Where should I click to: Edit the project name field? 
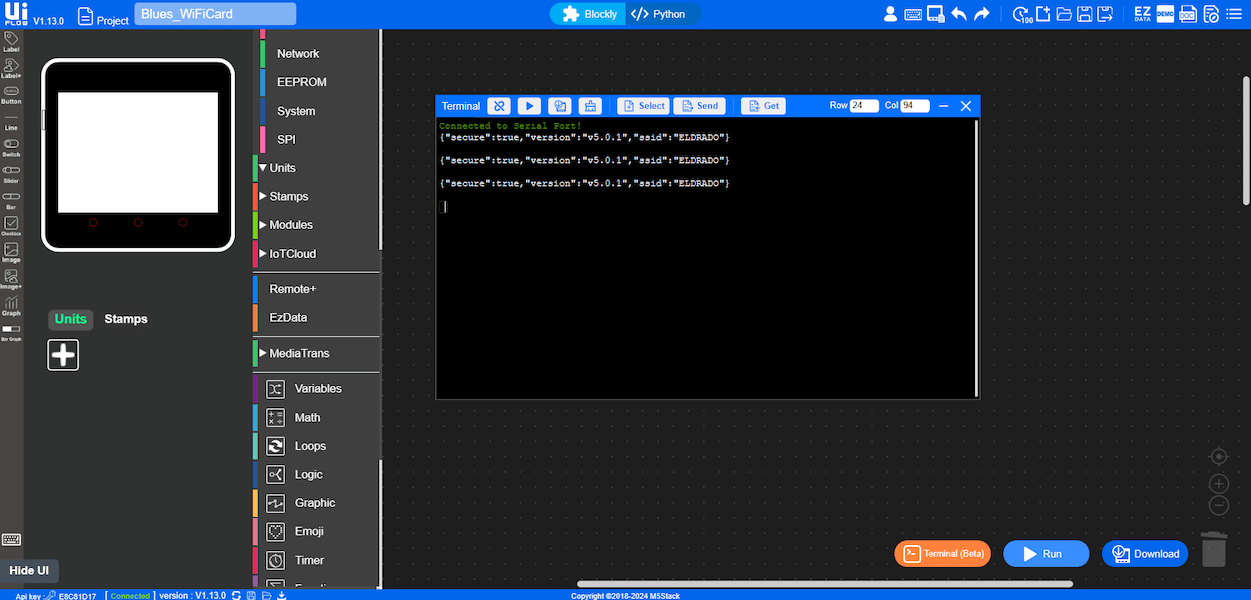215,14
